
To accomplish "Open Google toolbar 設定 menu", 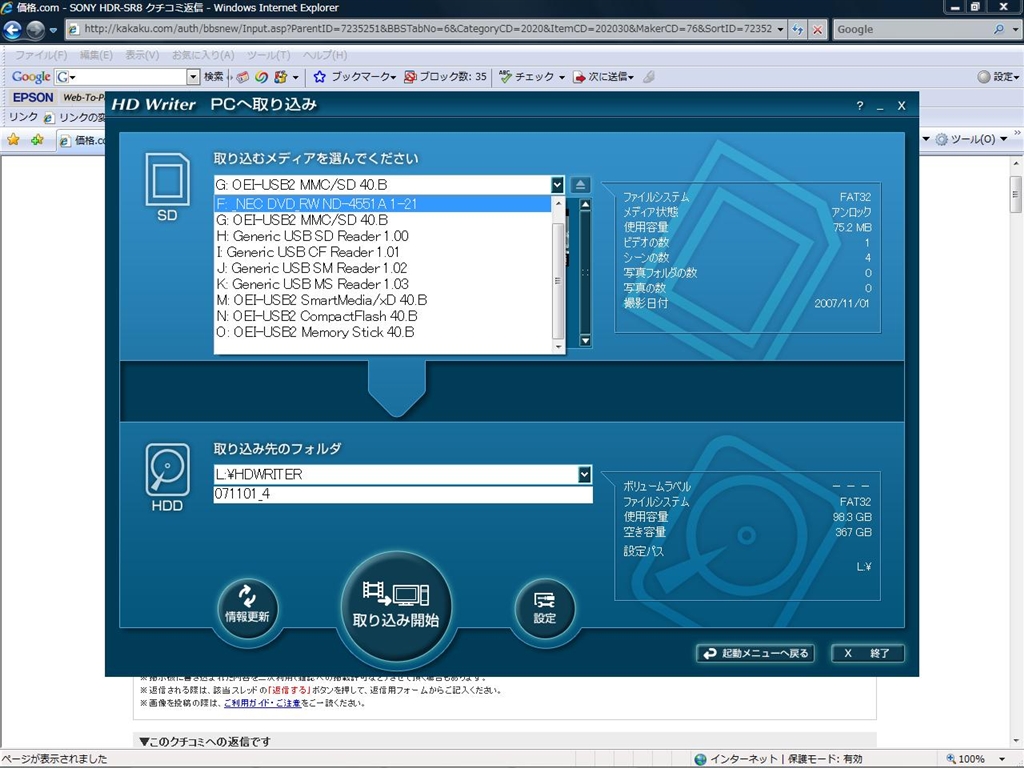I will (x=998, y=76).
